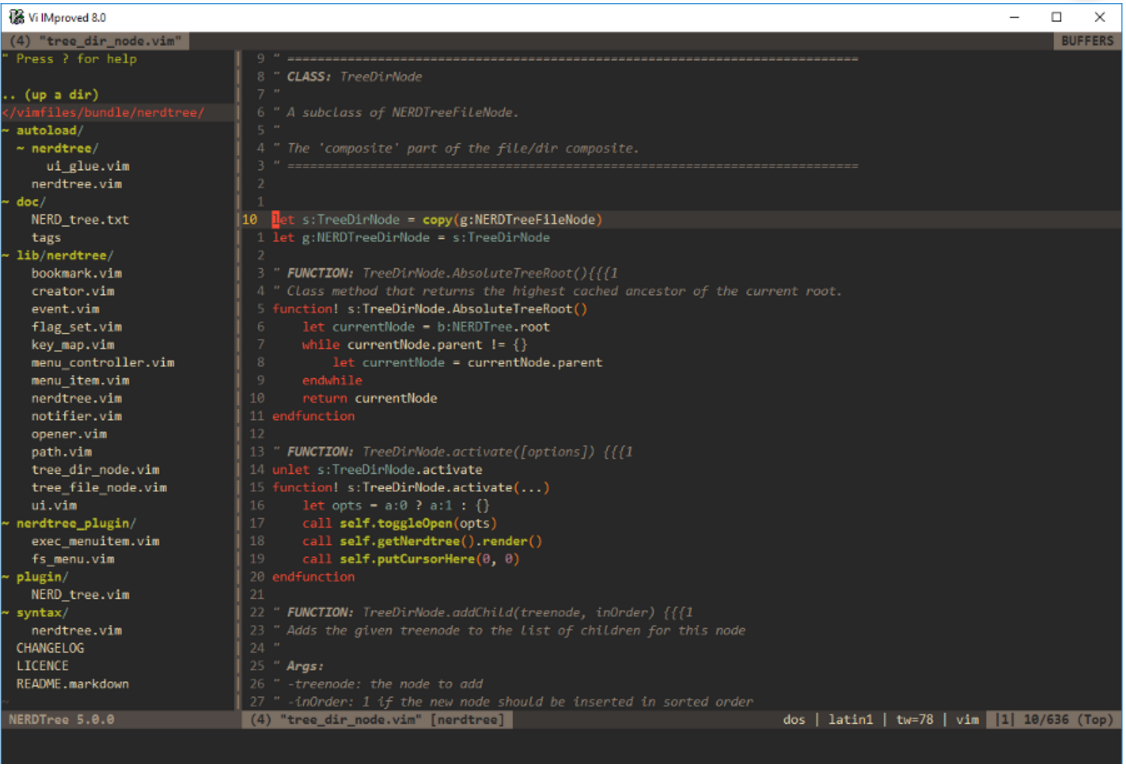The image size is (1126, 768).
Task: Open README.markdown in the tree
Action: pos(73,684)
